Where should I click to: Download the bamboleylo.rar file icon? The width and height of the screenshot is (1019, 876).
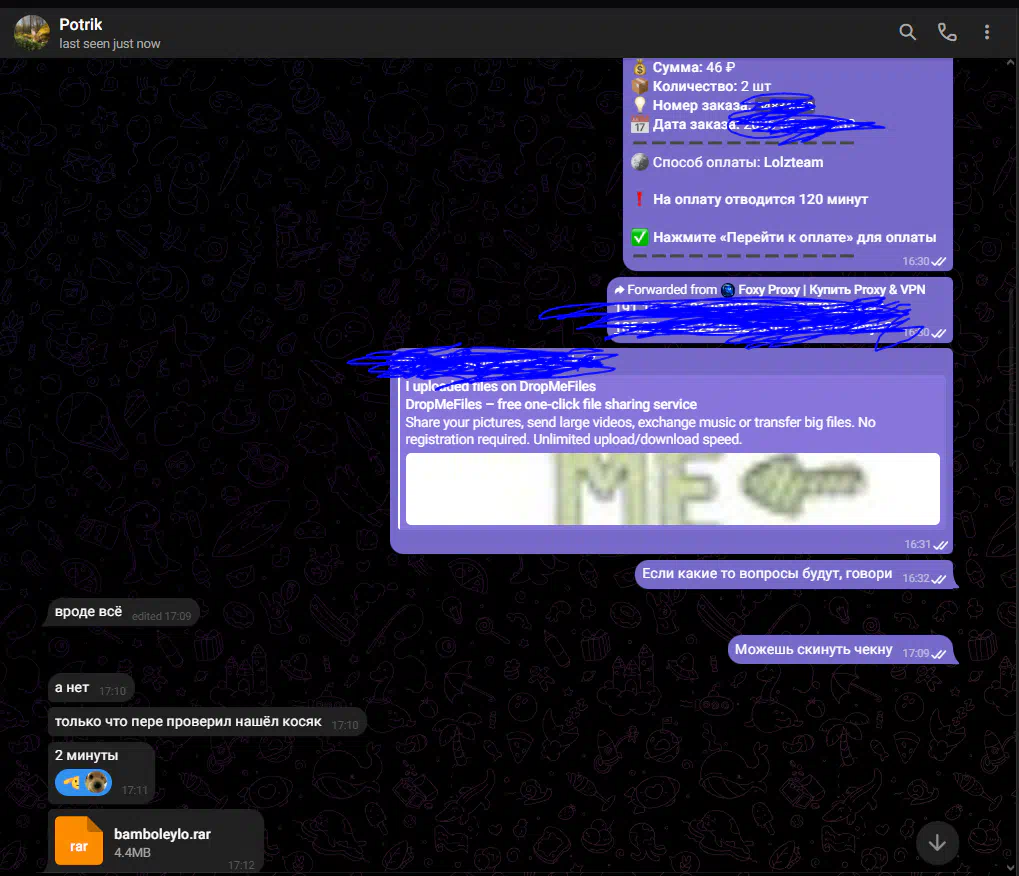click(x=79, y=841)
